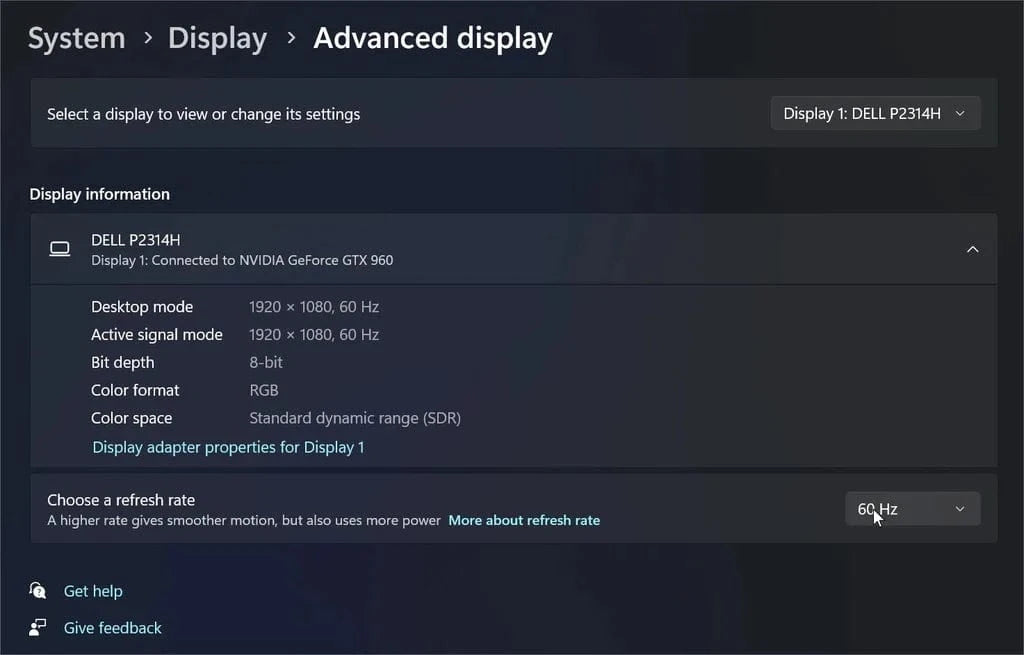This screenshot has height=655, width=1024.
Task: Open the Display 1: DELL P2314H selector
Action: click(x=874, y=113)
